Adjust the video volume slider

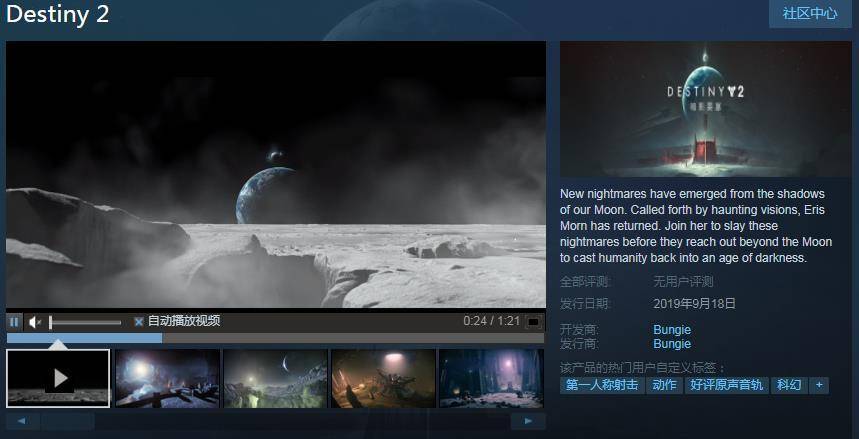click(x=85, y=322)
